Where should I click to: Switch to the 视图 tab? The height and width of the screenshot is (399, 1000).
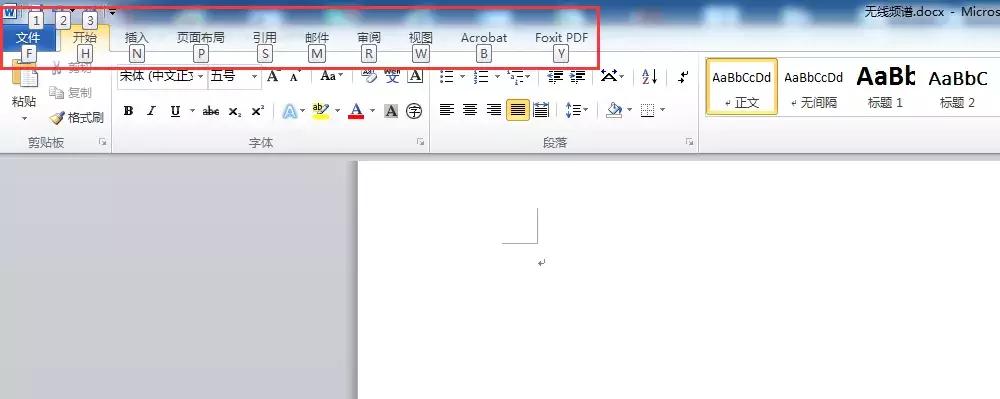(x=420, y=38)
